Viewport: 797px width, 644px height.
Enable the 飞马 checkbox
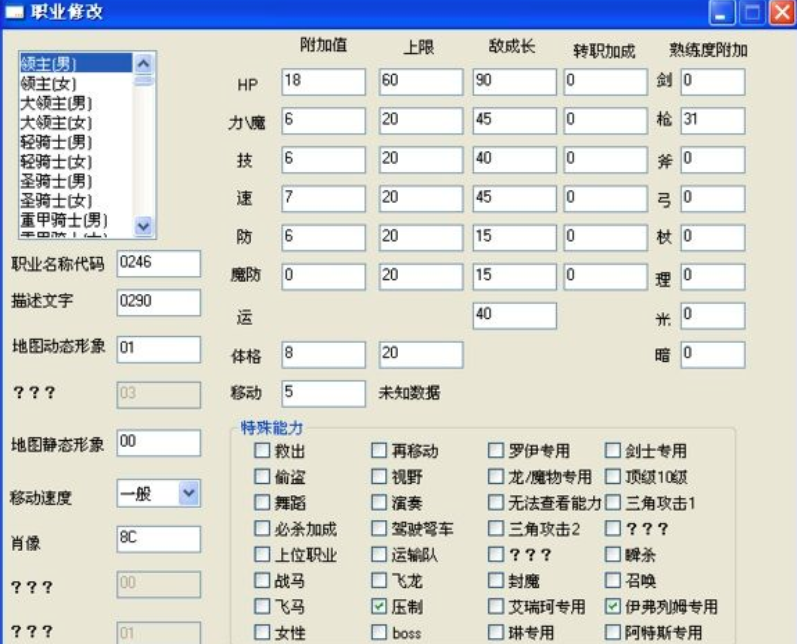(262, 606)
